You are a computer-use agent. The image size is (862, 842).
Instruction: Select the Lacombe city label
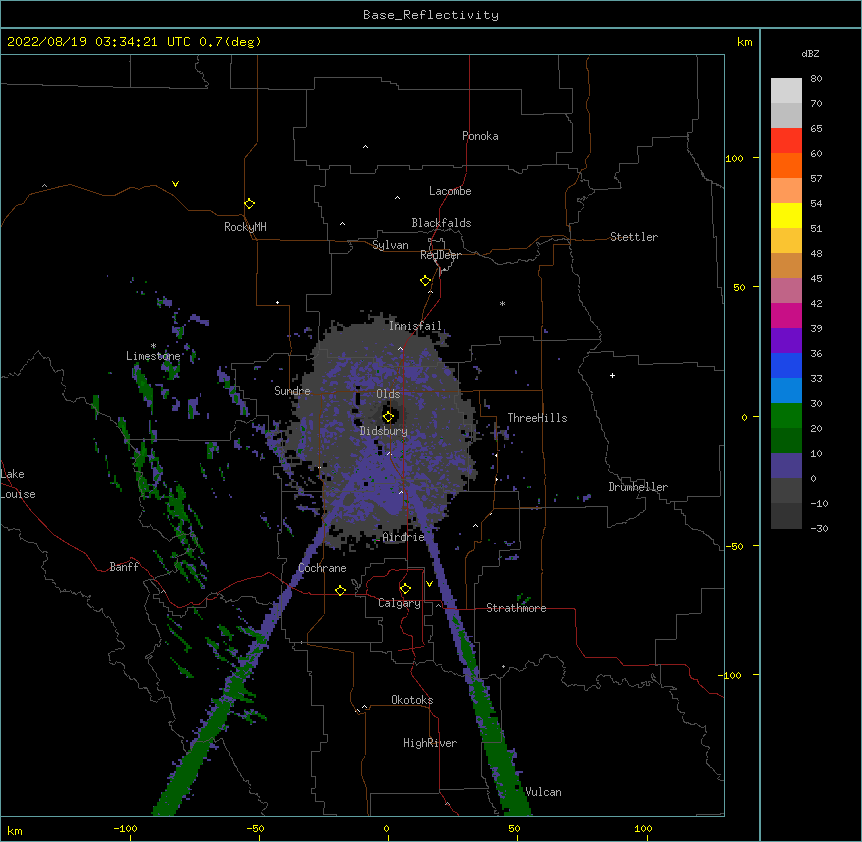click(450, 191)
